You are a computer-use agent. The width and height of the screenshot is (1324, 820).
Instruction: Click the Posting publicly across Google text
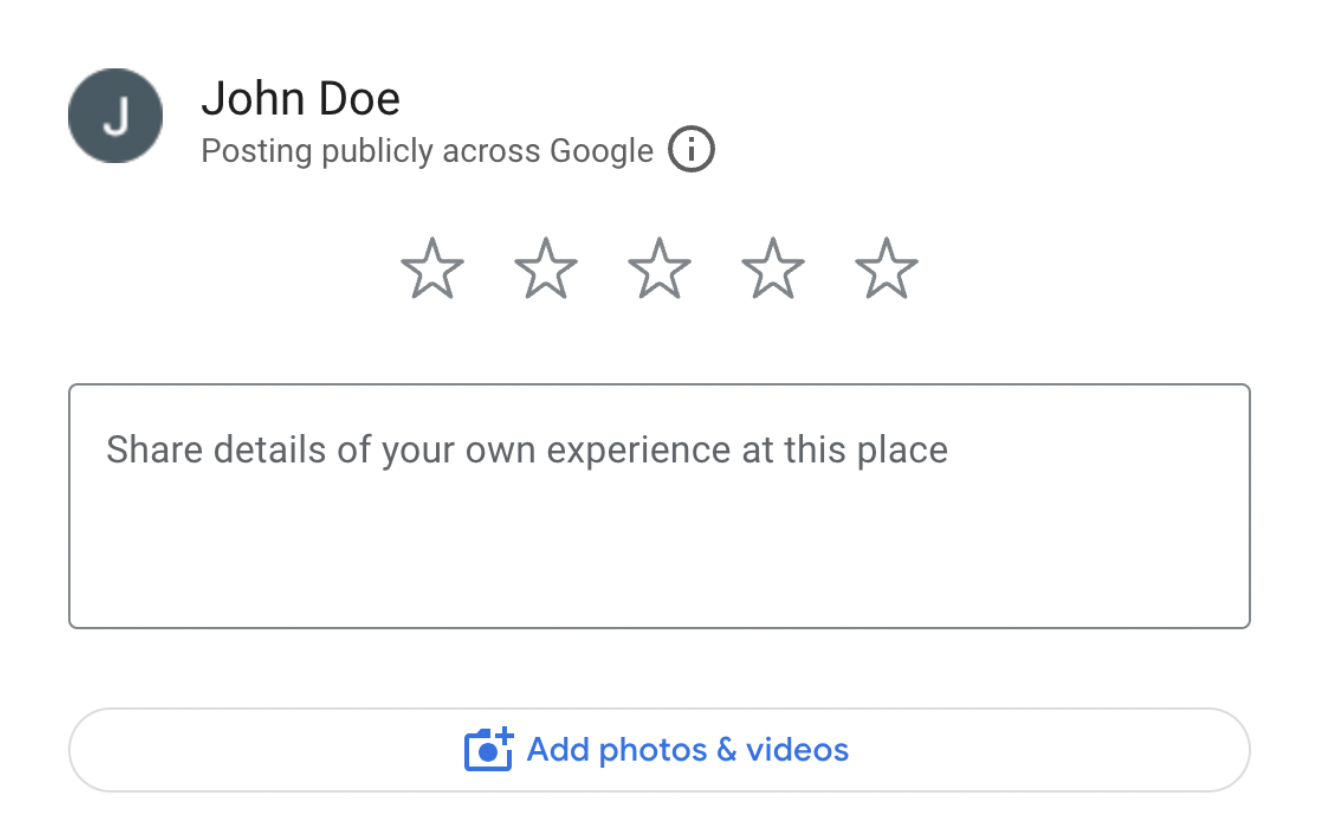[x=427, y=151]
